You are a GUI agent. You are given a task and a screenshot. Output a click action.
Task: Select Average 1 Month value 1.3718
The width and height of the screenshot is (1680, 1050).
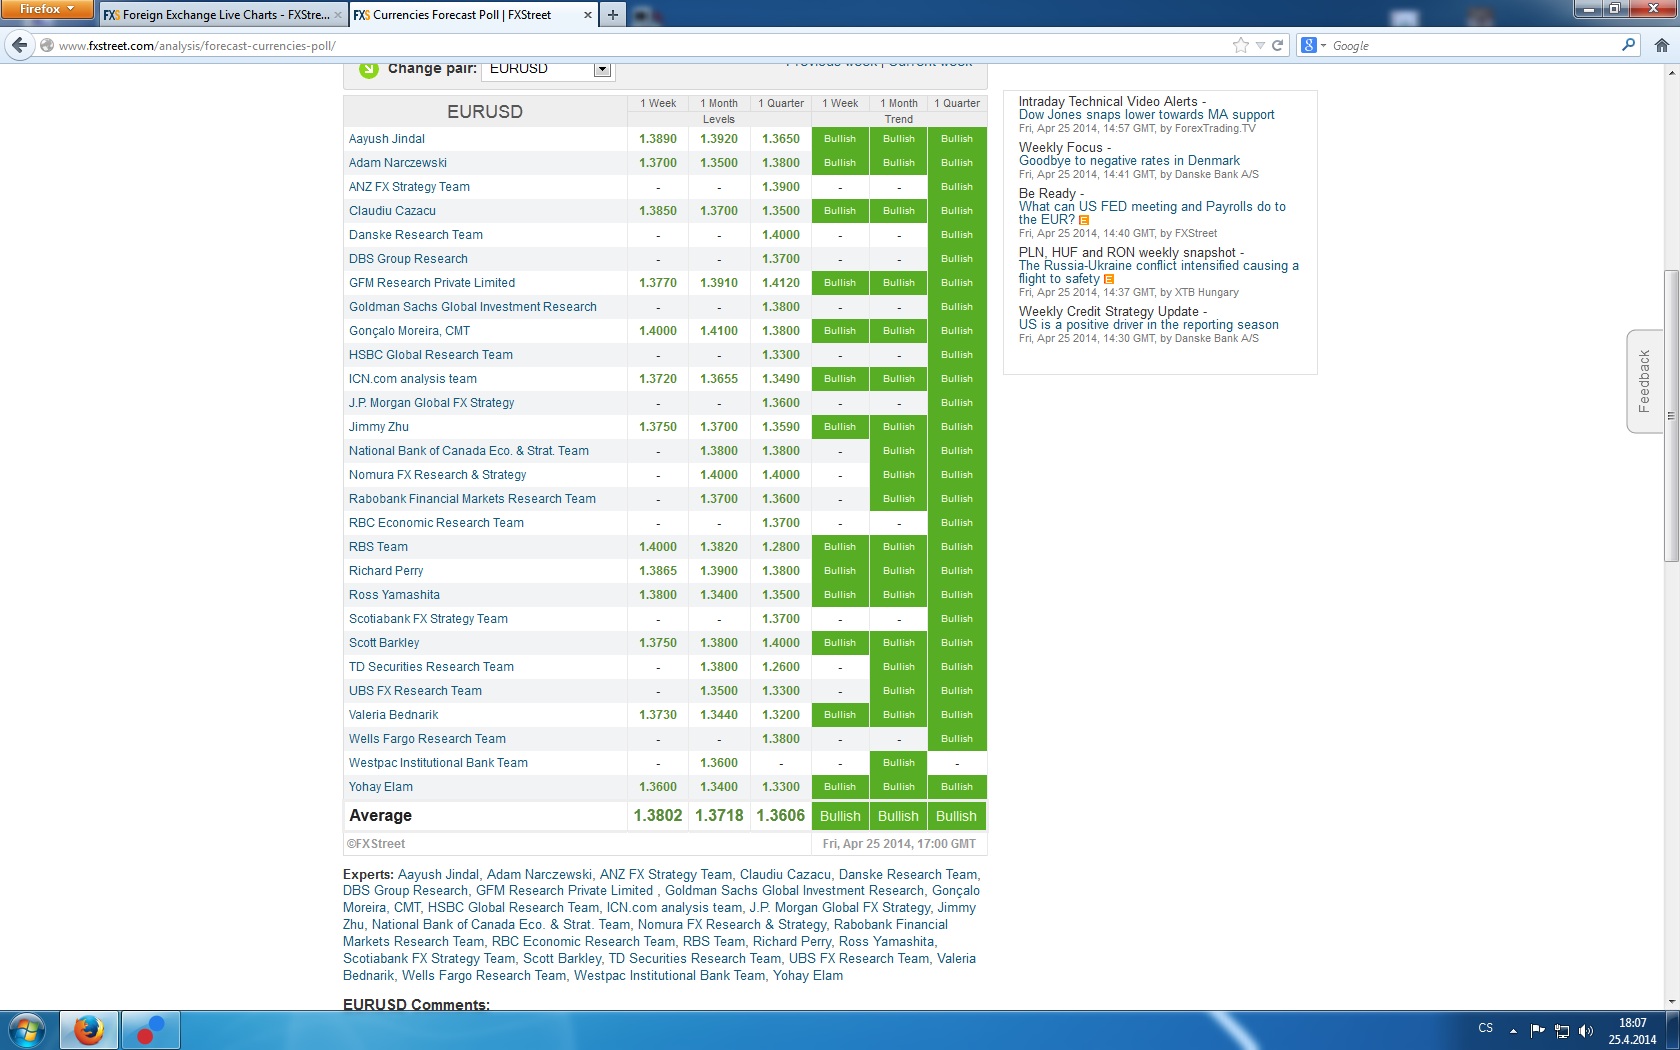pos(719,816)
